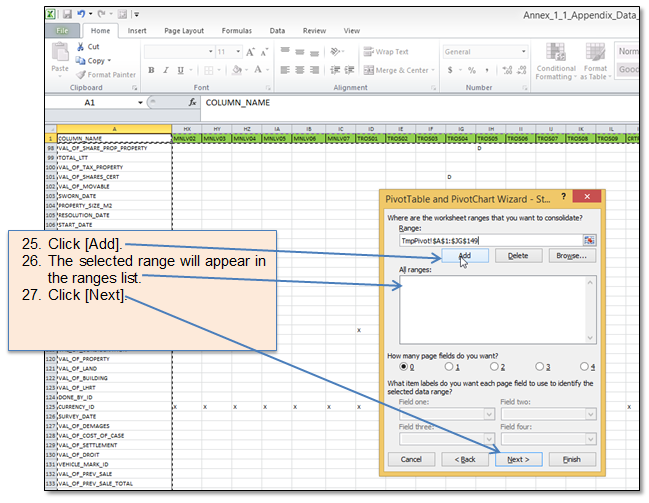Image resolution: width=649 pixels, height=503 pixels.
Task: Click the Add button in the wizard
Action: click(x=464, y=256)
